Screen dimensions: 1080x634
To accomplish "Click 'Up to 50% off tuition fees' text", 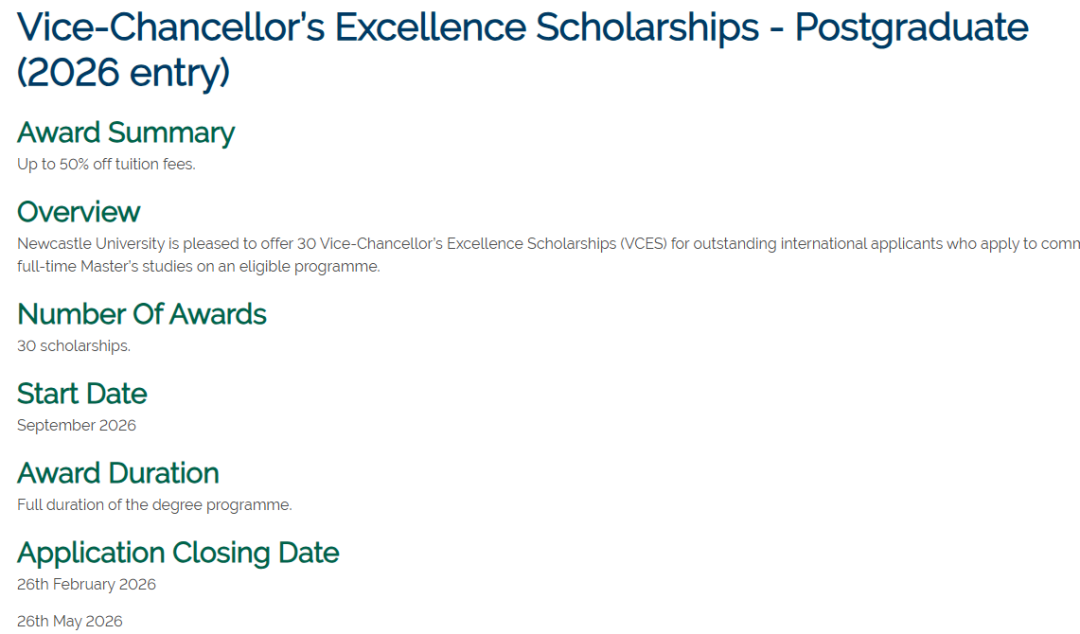I will coord(106,165).
